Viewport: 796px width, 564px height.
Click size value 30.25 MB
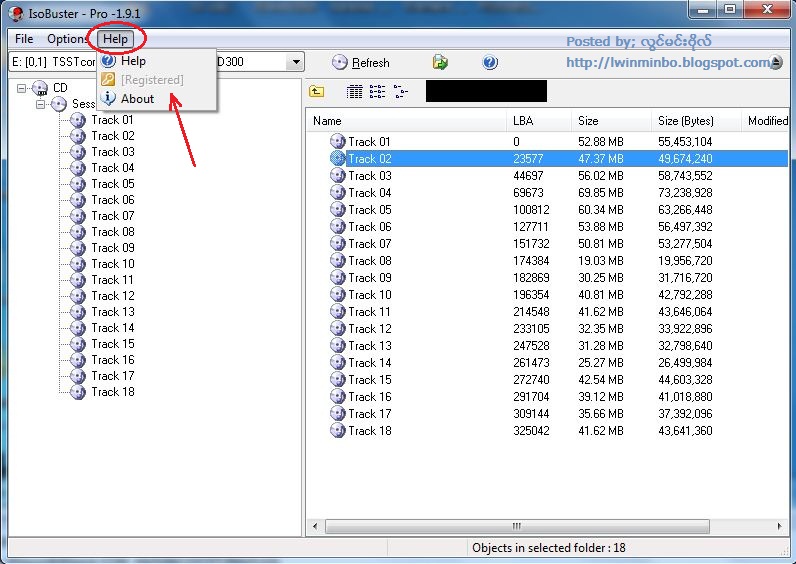coord(601,278)
